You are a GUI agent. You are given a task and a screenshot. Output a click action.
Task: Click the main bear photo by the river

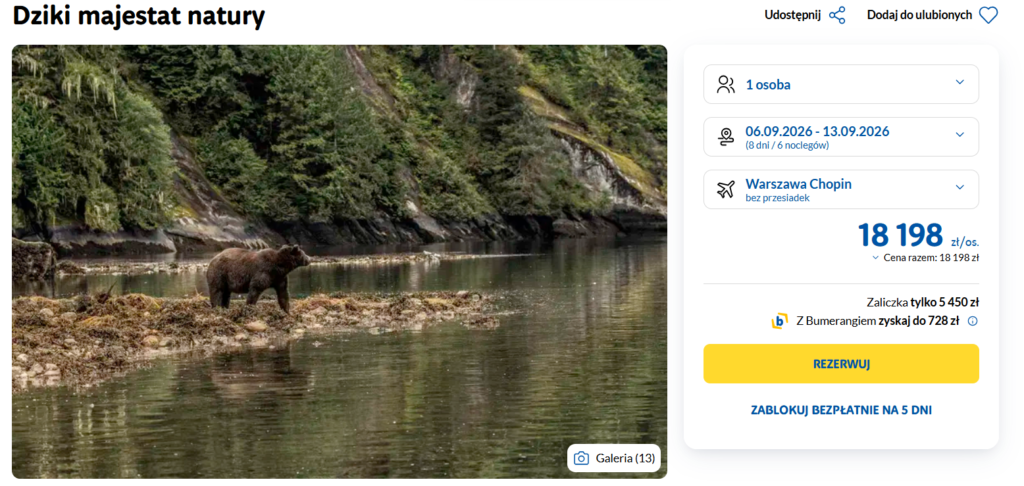339,260
